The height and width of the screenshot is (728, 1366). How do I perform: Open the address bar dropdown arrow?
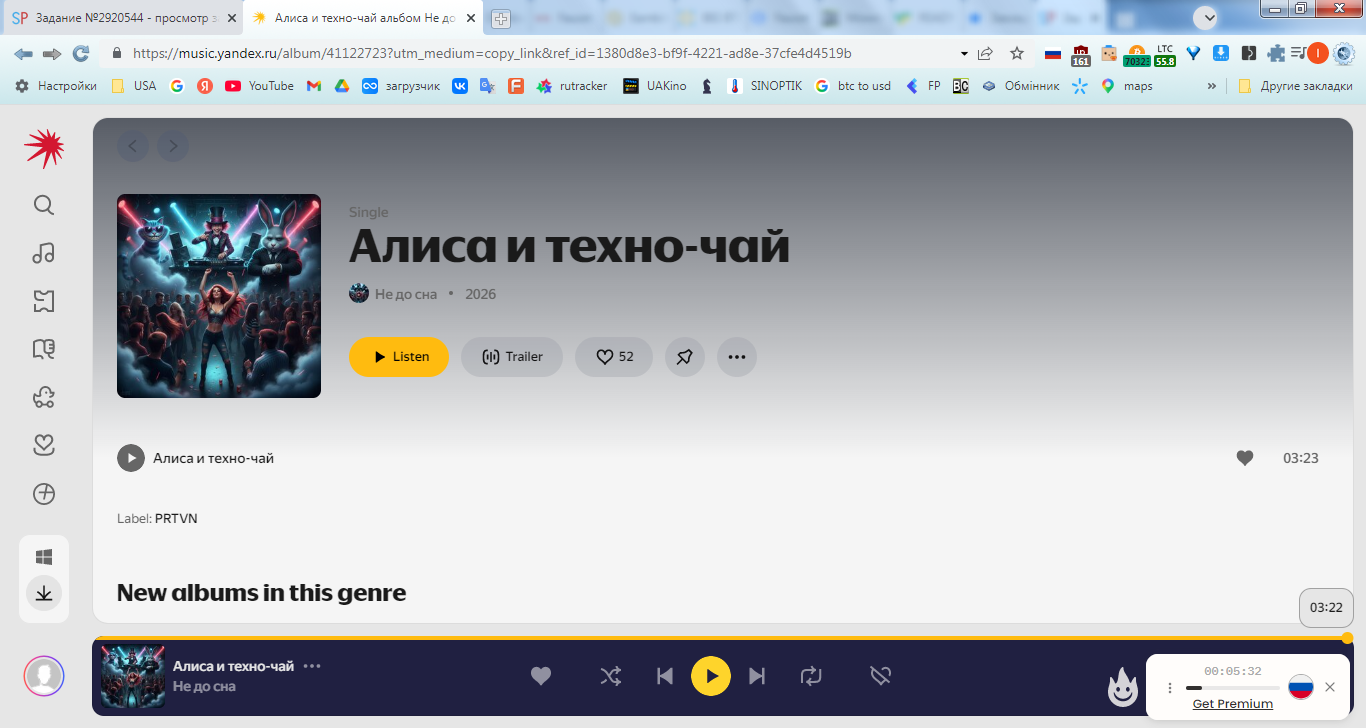pos(964,54)
